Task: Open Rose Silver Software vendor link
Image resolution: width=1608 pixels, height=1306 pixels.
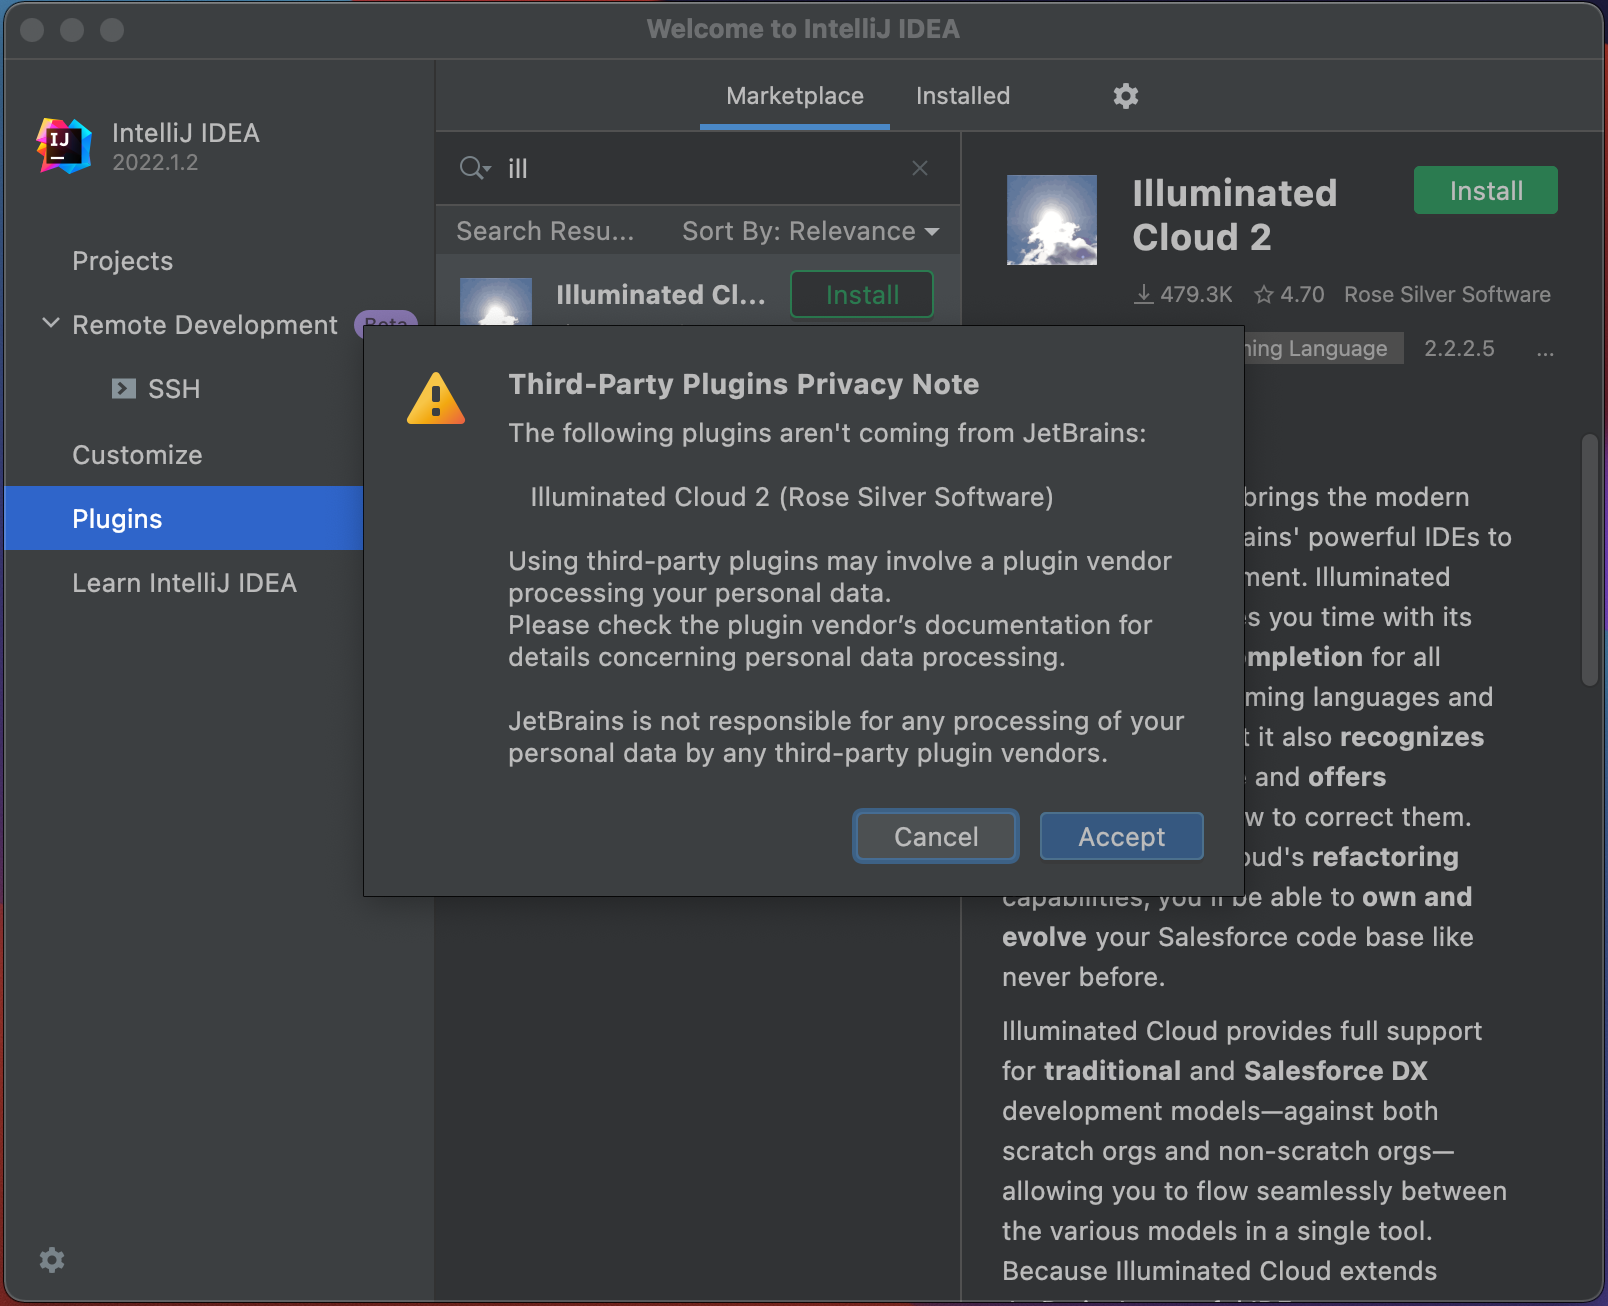Action: 1447,295
